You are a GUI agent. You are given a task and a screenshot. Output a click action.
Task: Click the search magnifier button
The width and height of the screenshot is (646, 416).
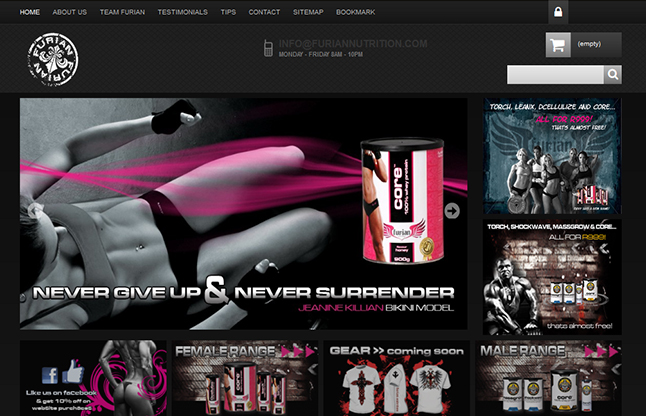click(x=613, y=74)
